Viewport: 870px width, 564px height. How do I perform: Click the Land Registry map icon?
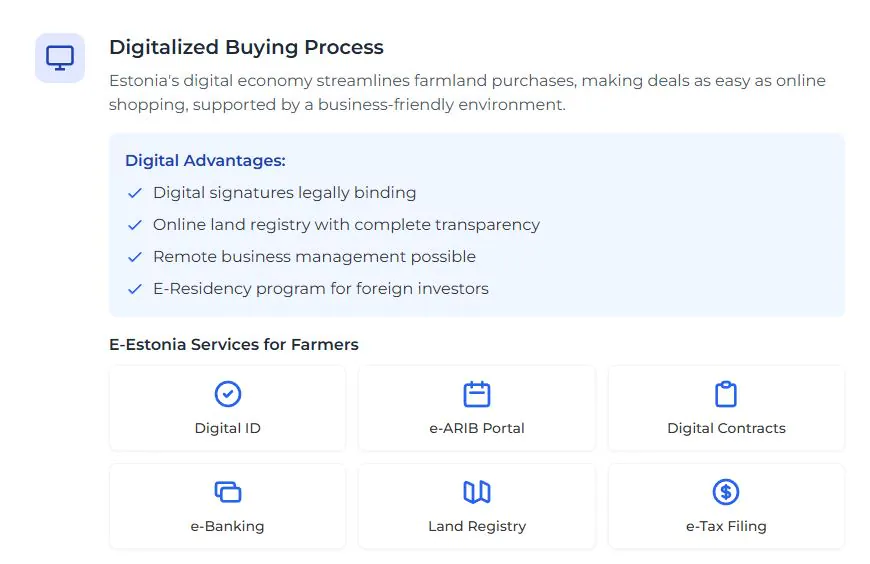pyautogui.click(x=477, y=492)
